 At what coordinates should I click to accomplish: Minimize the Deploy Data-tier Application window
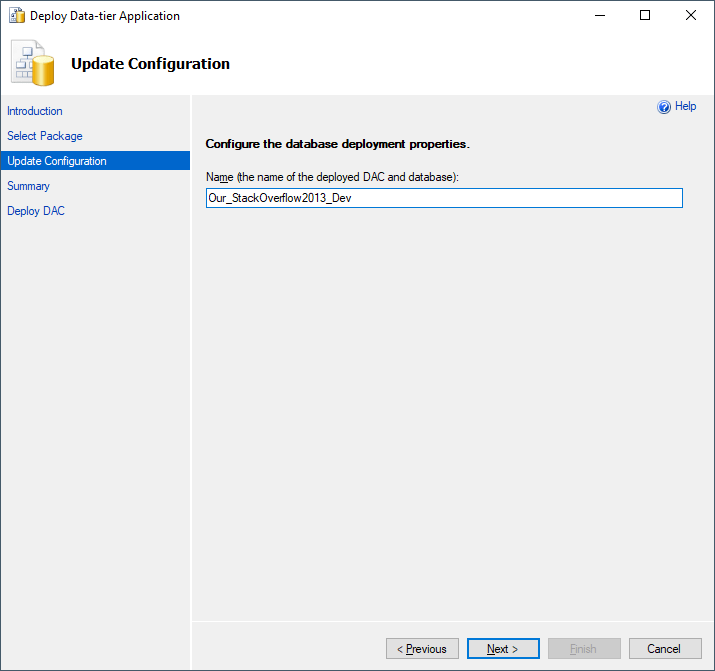pos(599,16)
